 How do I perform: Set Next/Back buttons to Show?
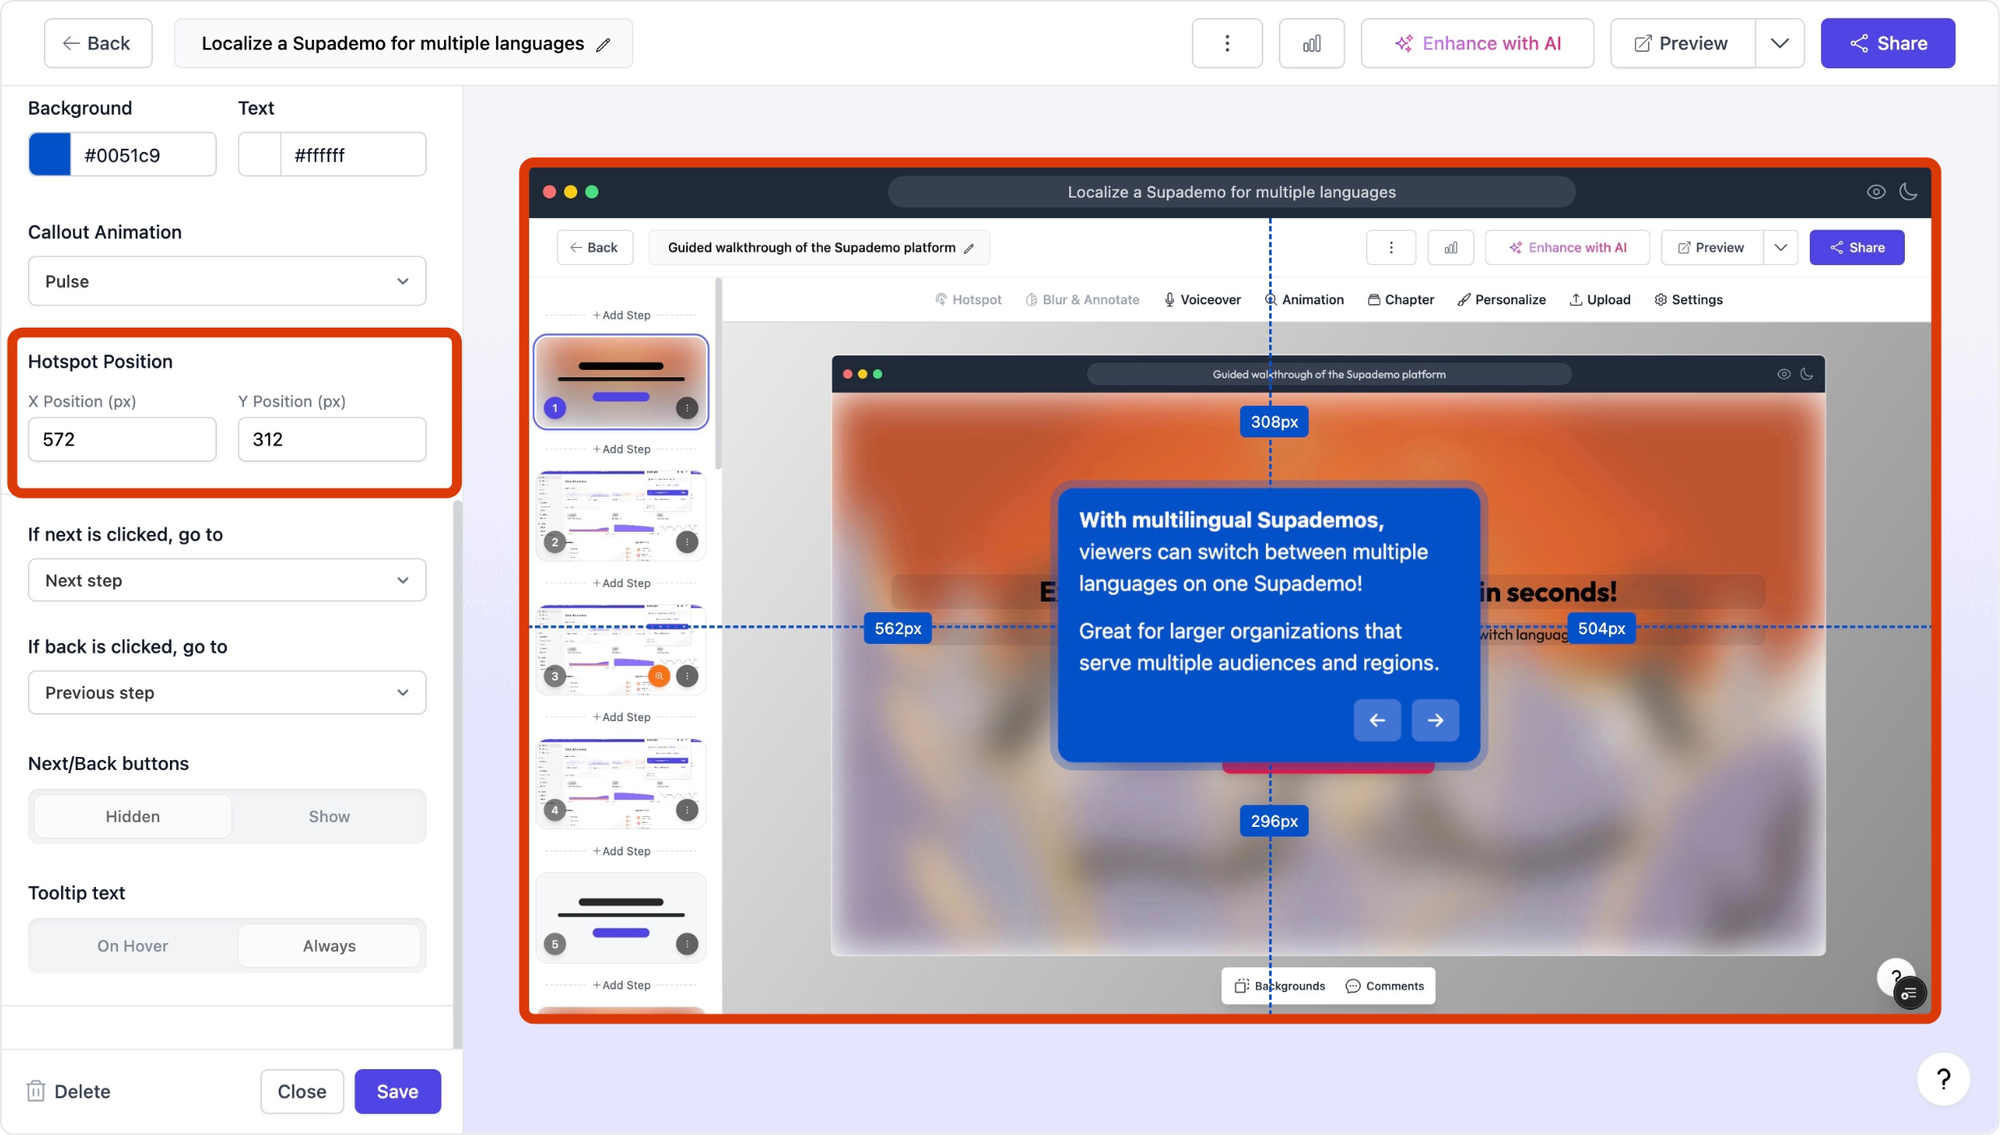click(329, 816)
